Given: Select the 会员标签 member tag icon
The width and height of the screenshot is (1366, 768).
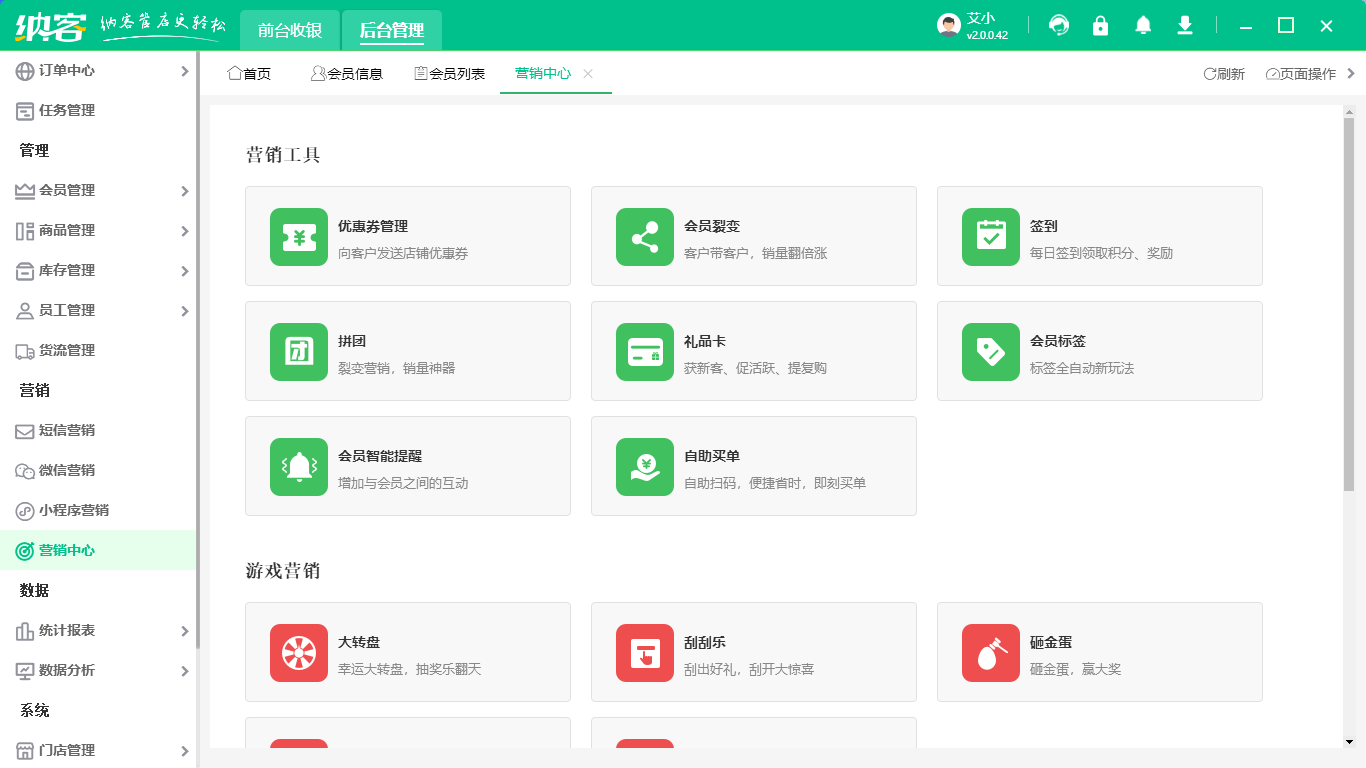Looking at the screenshot, I should pyautogui.click(x=990, y=351).
